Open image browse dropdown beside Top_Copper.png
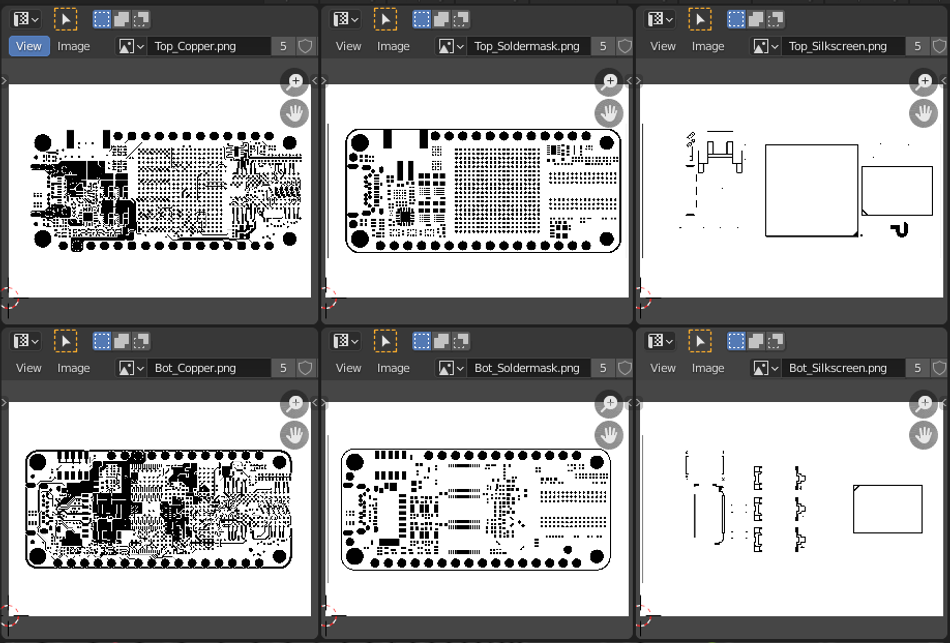The image size is (950, 643). (x=131, y=46)
